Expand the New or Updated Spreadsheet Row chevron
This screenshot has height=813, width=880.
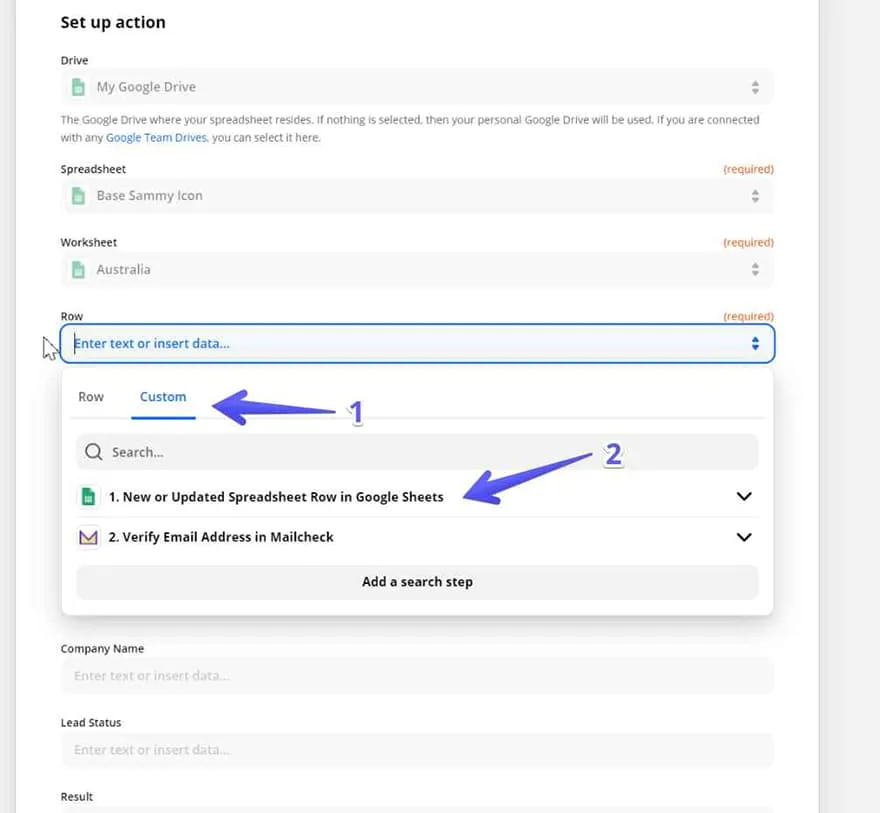pyautogui.click(x=743, y=496)
